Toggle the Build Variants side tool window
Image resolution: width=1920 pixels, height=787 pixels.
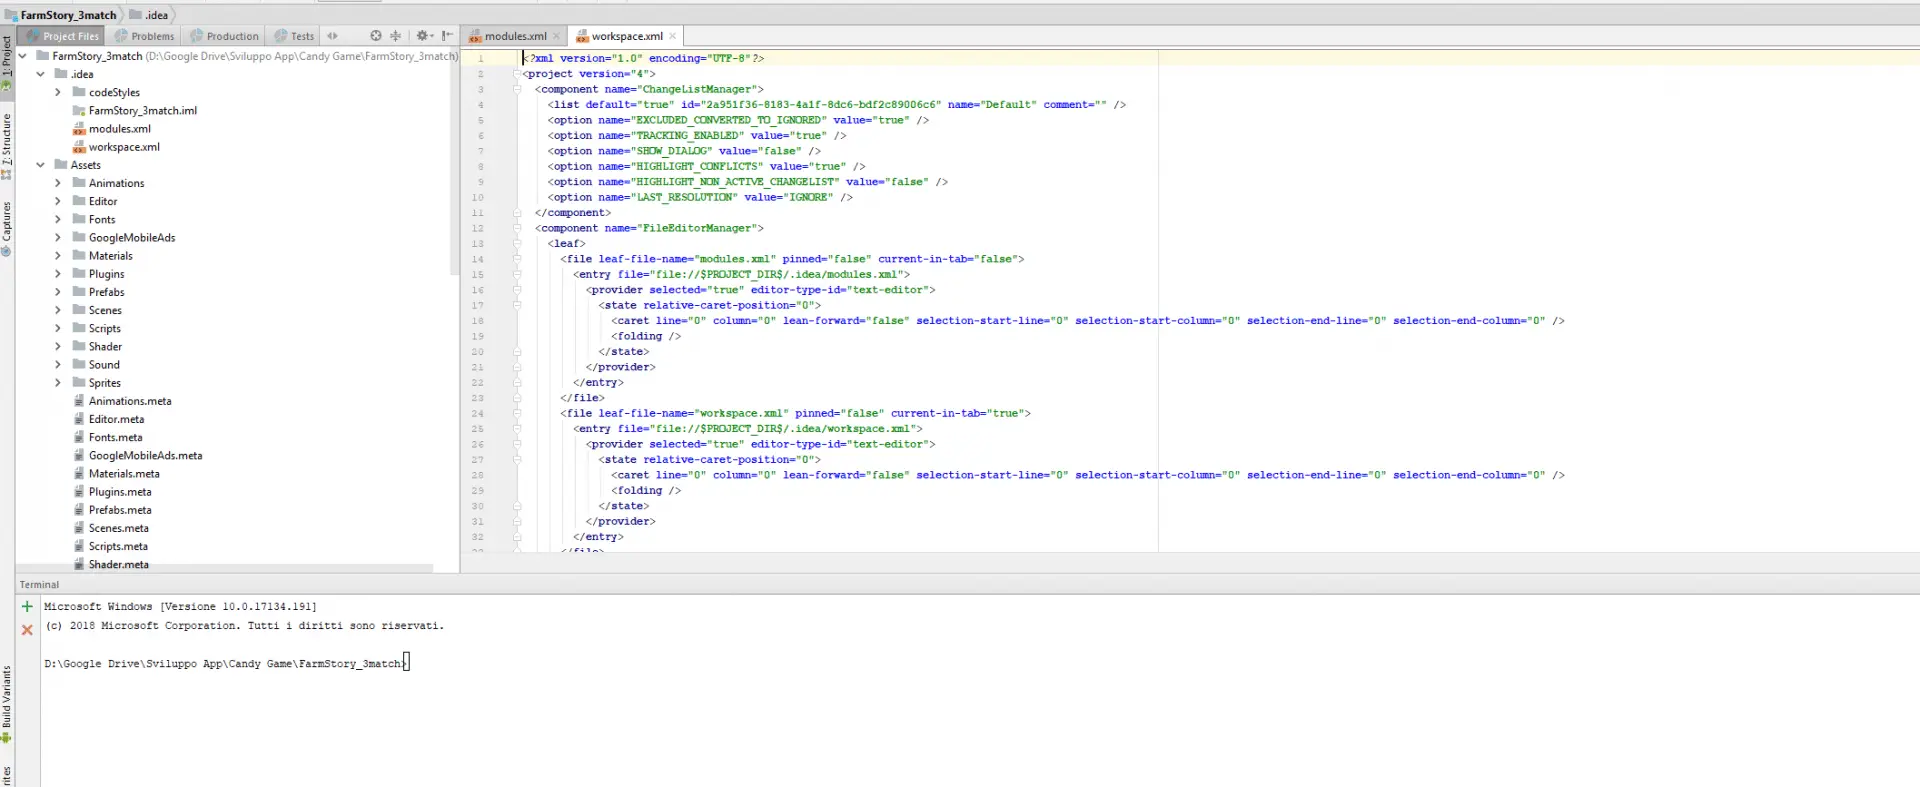[7, 705]
